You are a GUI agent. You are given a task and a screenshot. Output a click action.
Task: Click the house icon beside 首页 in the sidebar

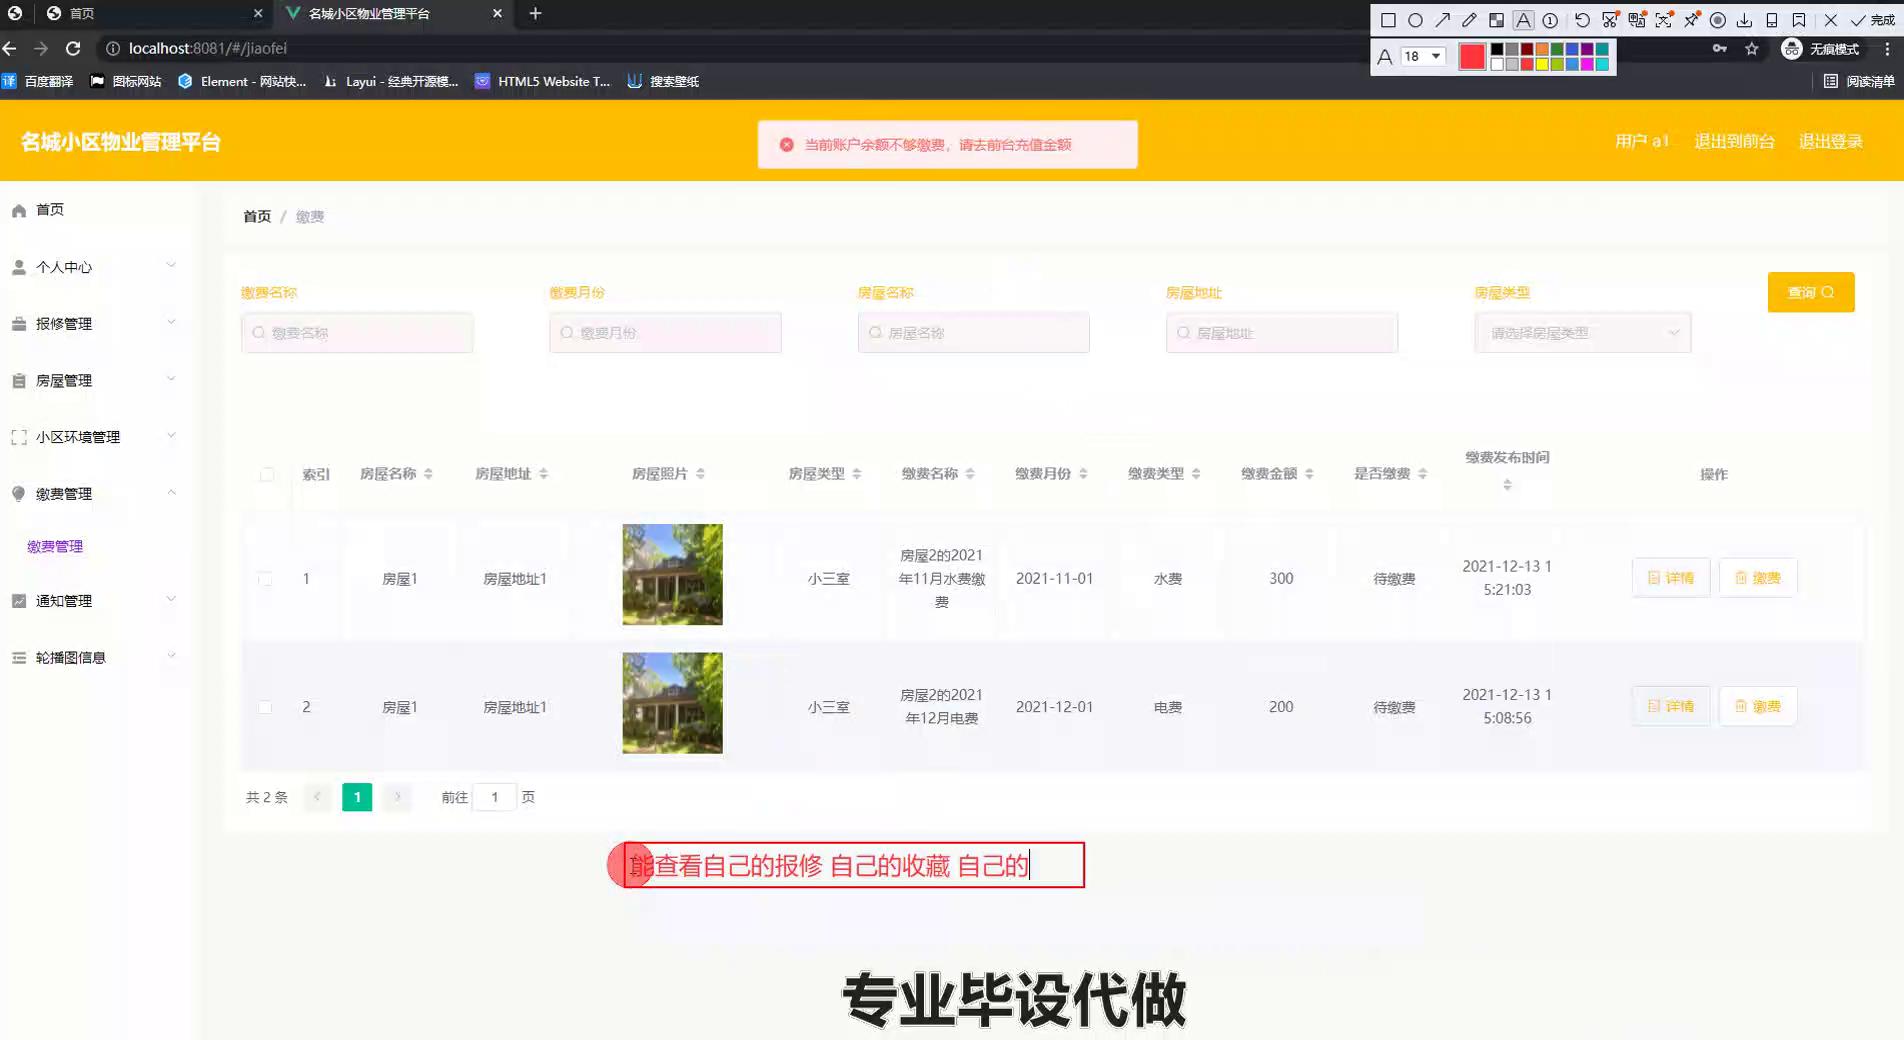click(19, 210)
